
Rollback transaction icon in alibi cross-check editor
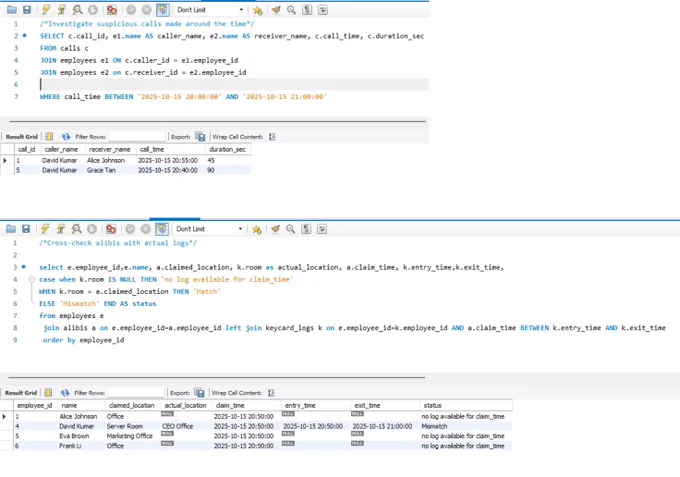point(146,229)
